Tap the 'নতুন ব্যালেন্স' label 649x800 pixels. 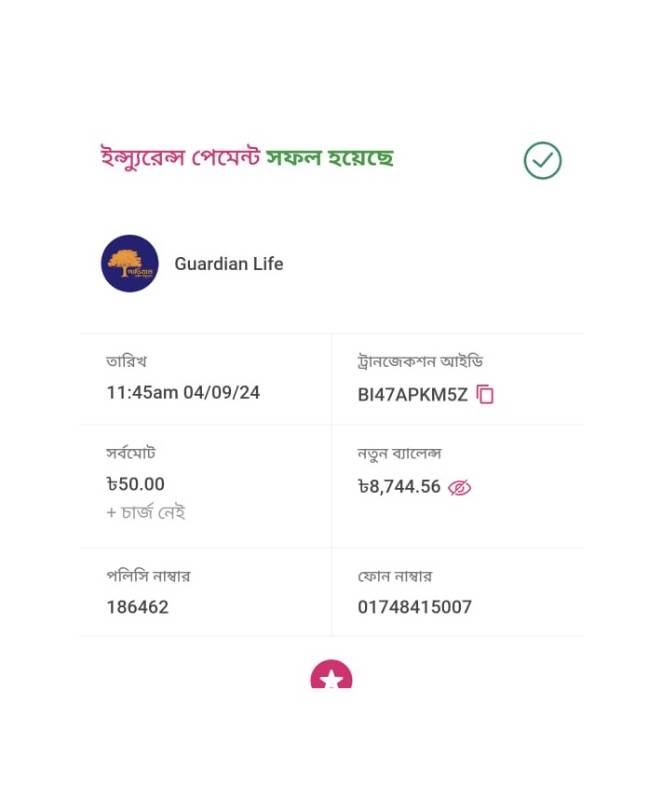click(x=399, y=453)
